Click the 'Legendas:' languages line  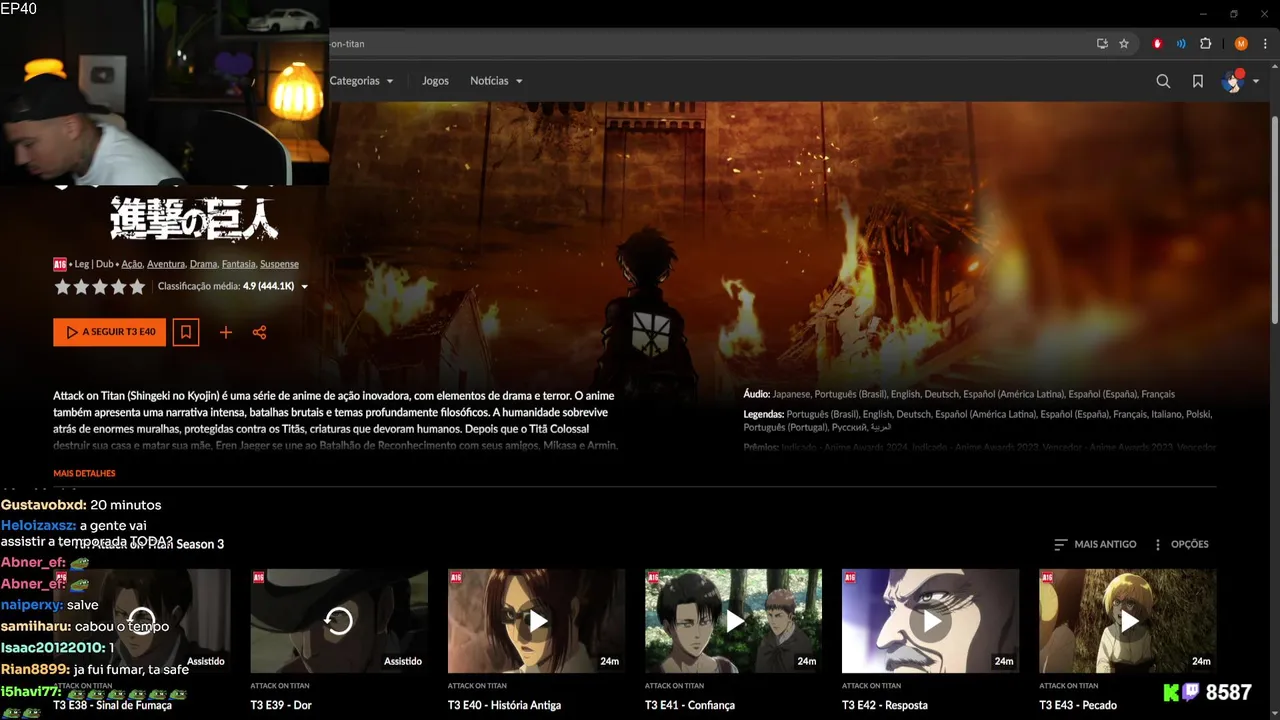pyautogui.click(x=978, y=420)
